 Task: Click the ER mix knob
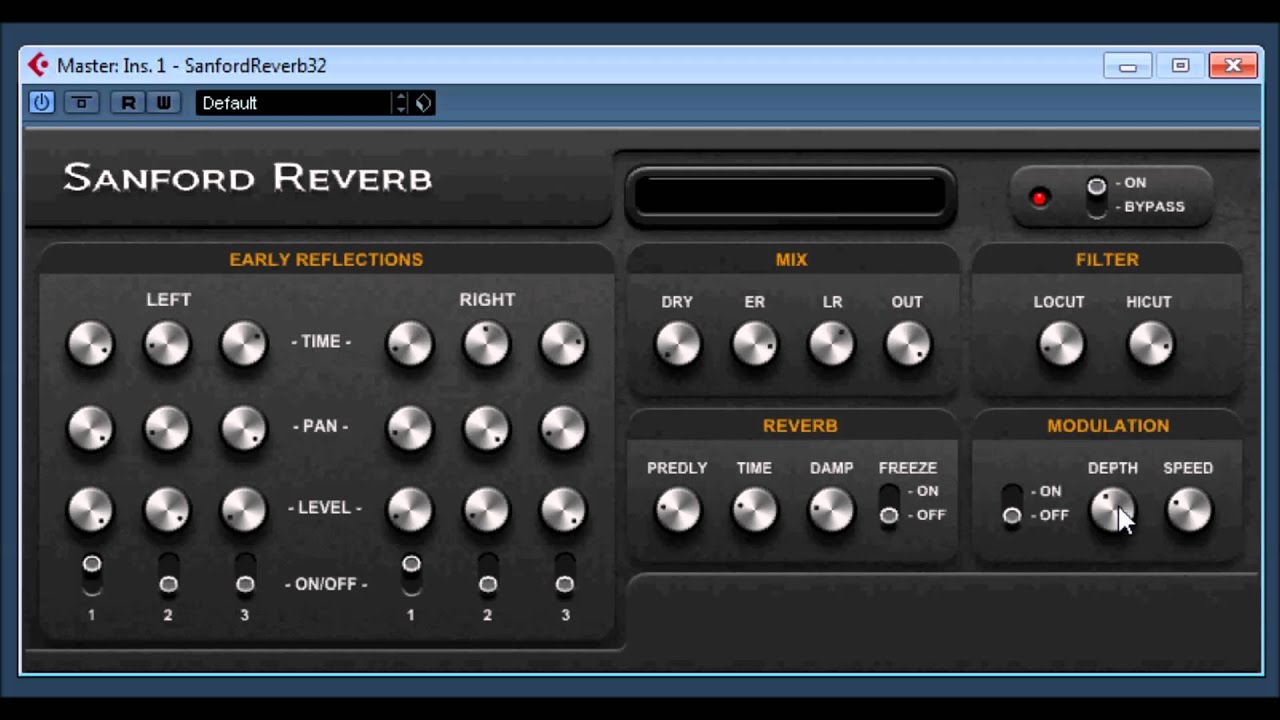(754, 344)
